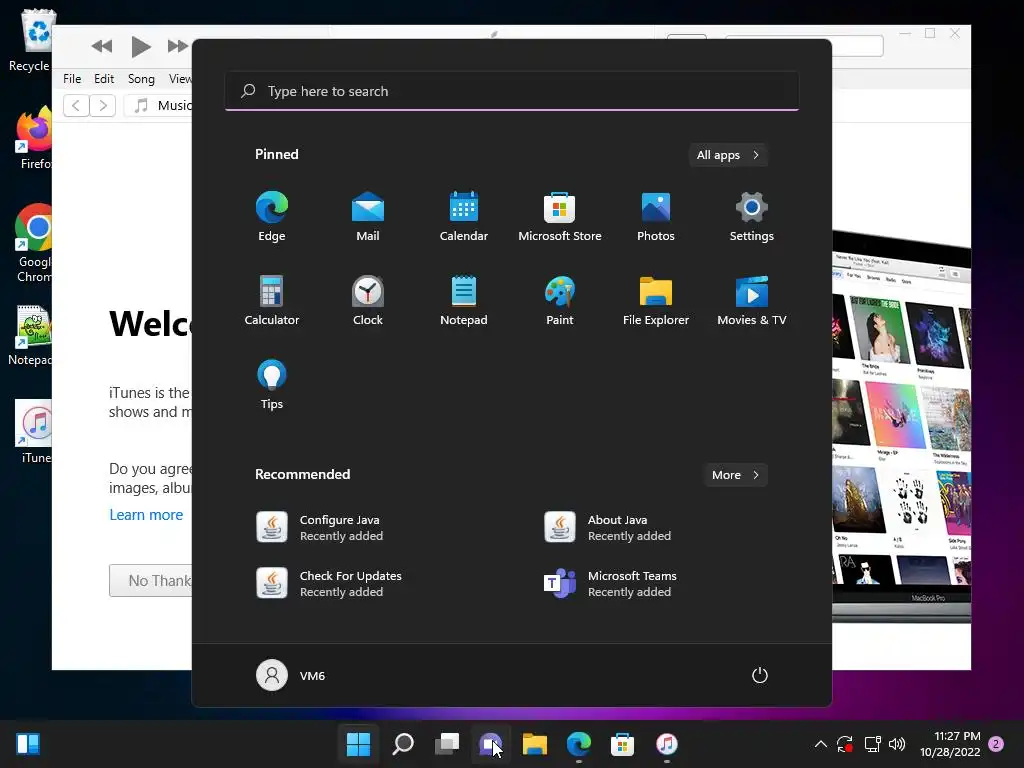Image resolution: width=1024 pixels, height=768 pixels.
Task: Open iTunes Edit menu
Action: pos(104,79)
